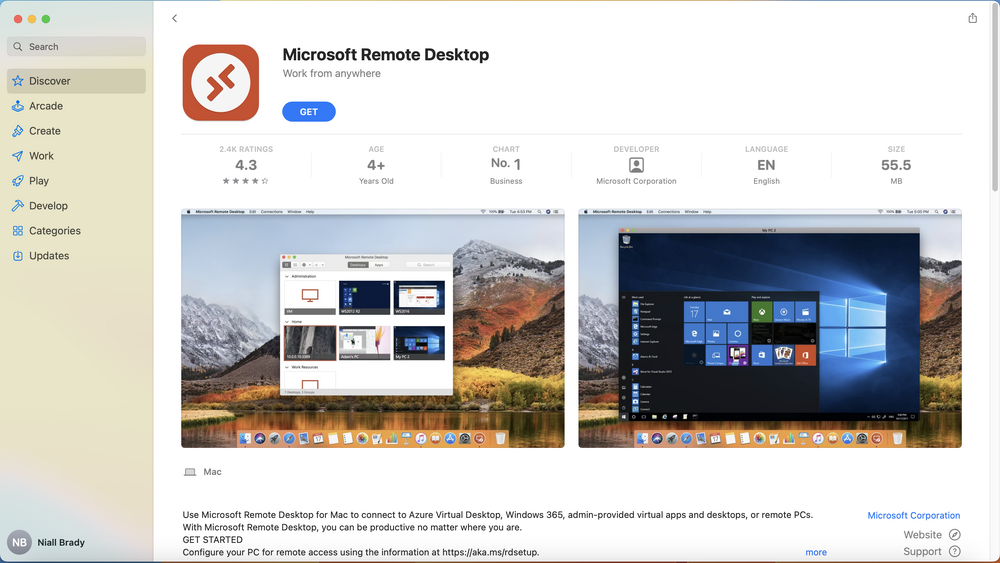1000x563 pixels.
Task: Click the 4+ age rating
Action: 376,165
